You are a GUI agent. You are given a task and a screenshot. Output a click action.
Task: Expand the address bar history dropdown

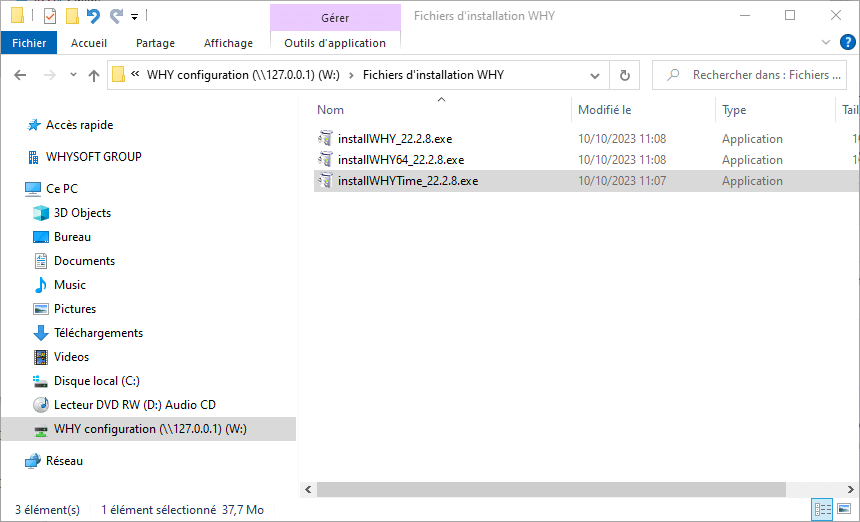596,75
